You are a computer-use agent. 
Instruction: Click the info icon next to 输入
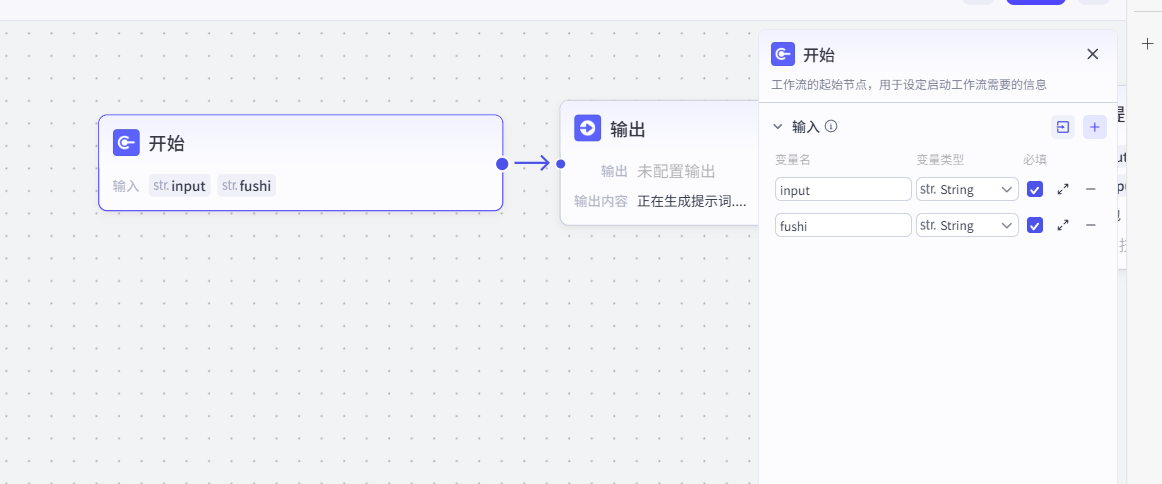830,127
